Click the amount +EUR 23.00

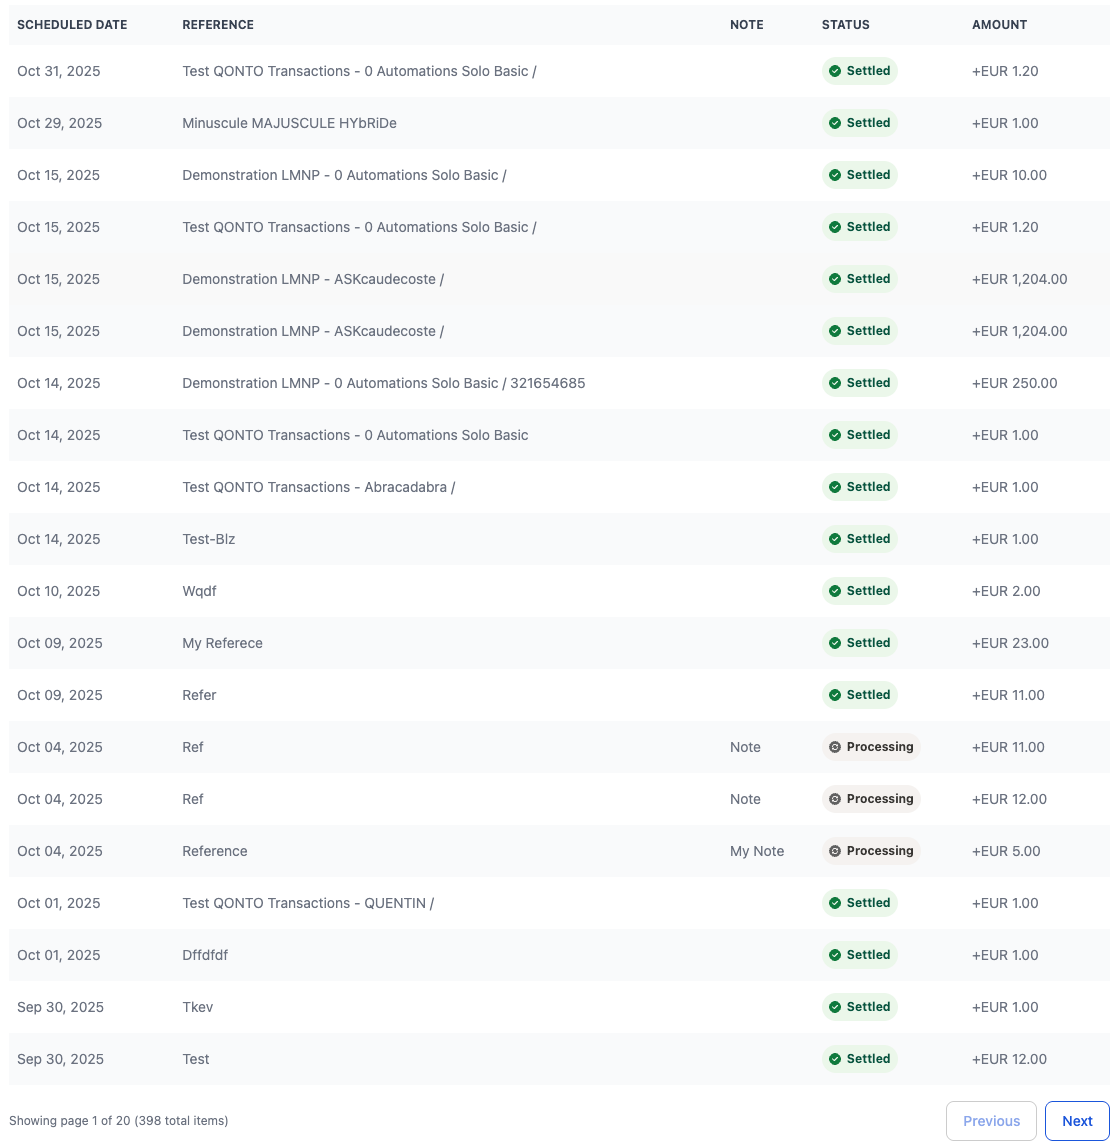pos(1010,643)
